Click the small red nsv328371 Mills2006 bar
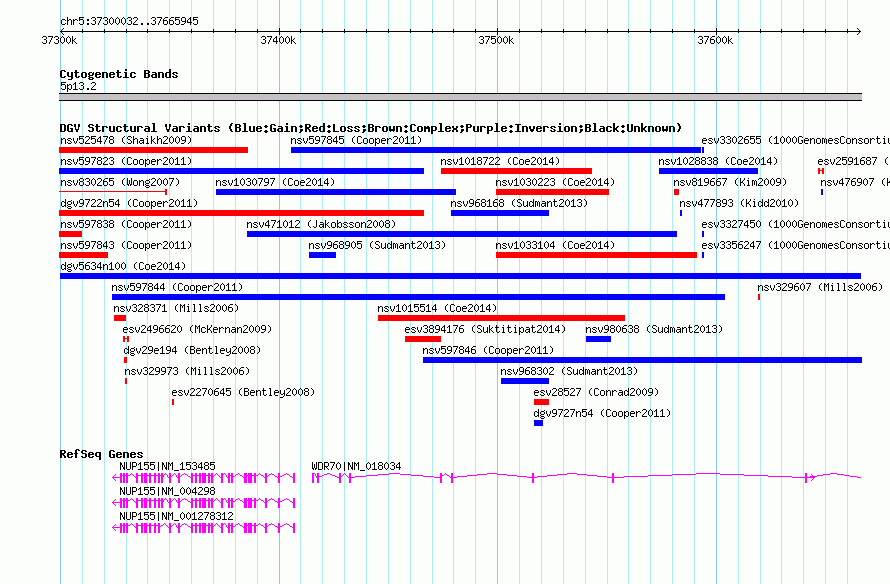This screenshot has width=890, height=584. coord(120,318)
